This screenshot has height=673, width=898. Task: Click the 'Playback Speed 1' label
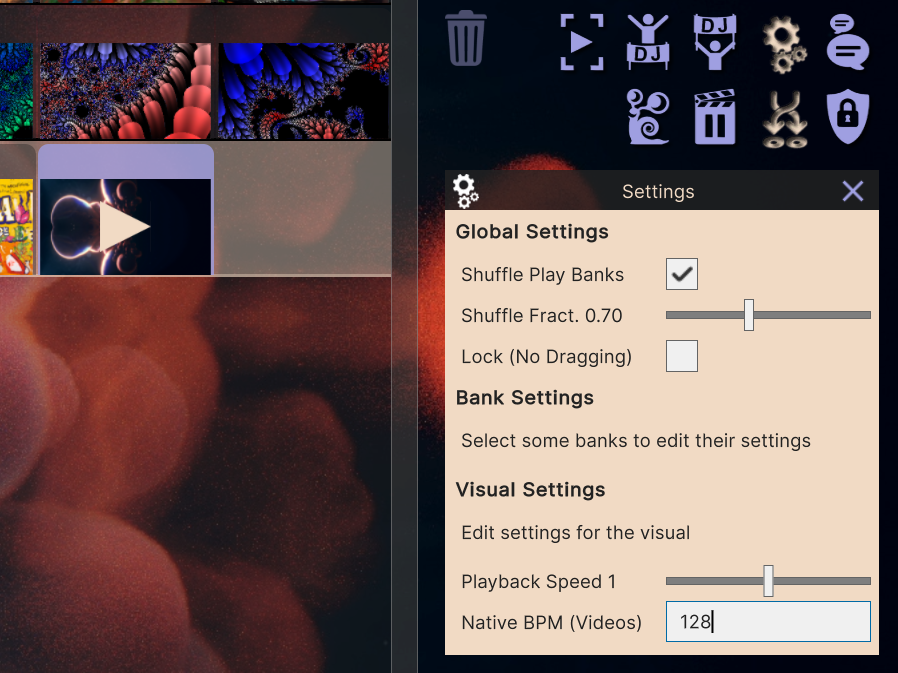coord(538,582)
